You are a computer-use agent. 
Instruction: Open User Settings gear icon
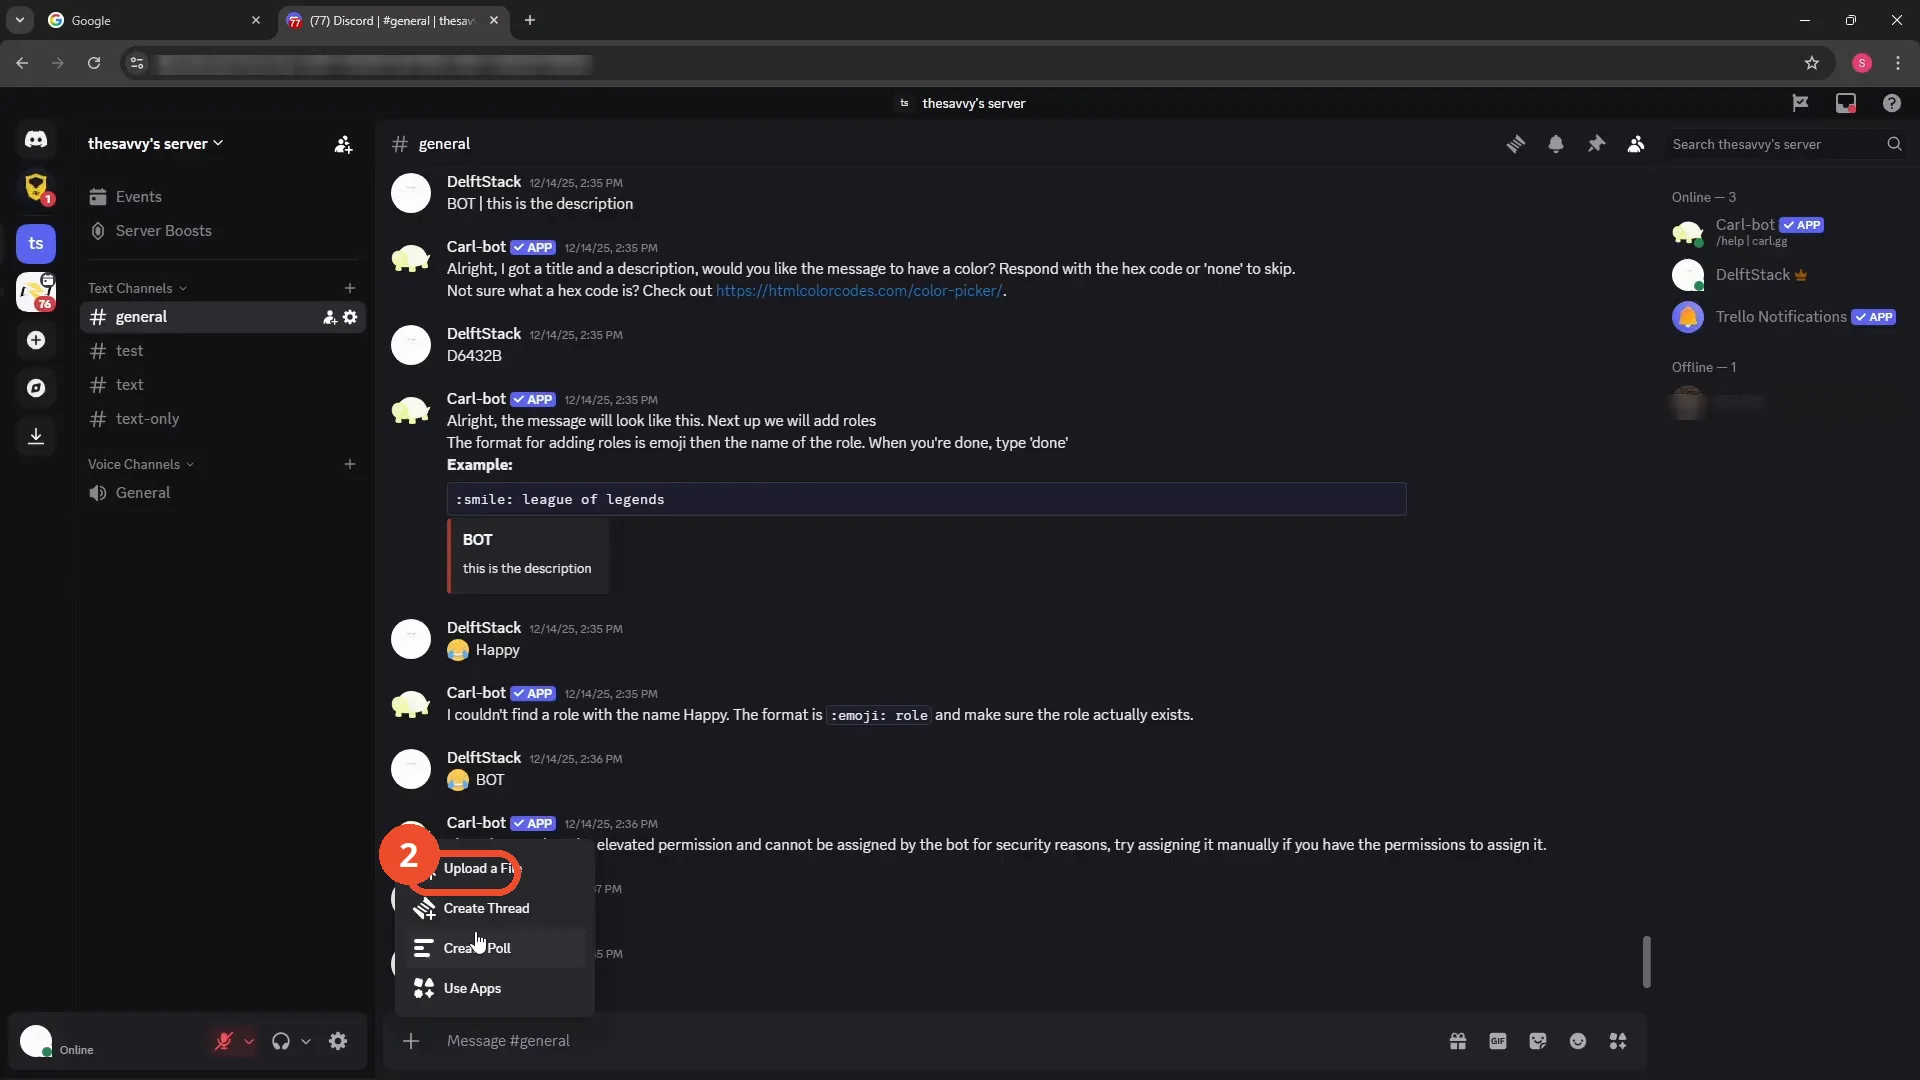(338, 1041)
